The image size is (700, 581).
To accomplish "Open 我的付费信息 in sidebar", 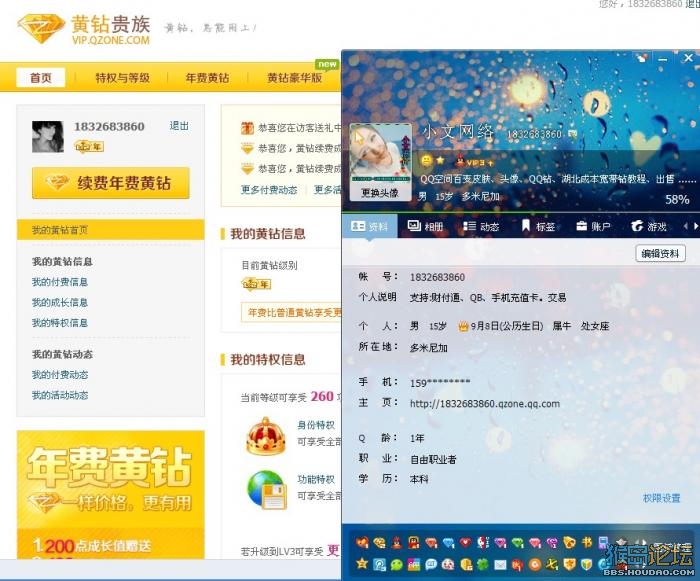I will tap(60, 282).
